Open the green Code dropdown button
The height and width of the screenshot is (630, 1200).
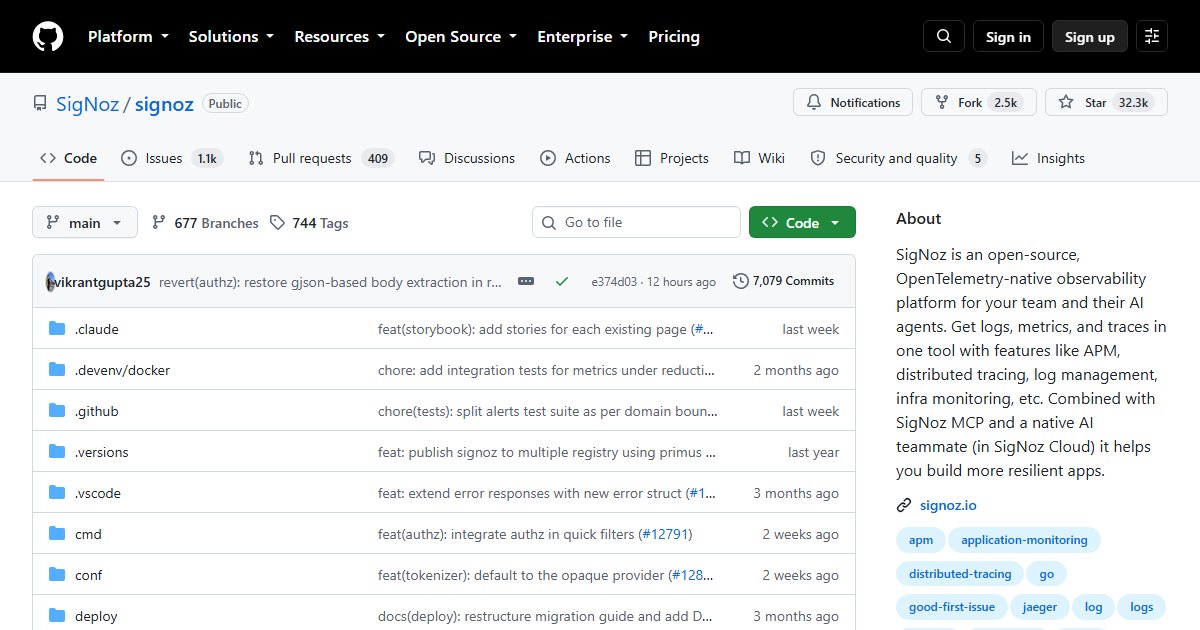[802, 223]
